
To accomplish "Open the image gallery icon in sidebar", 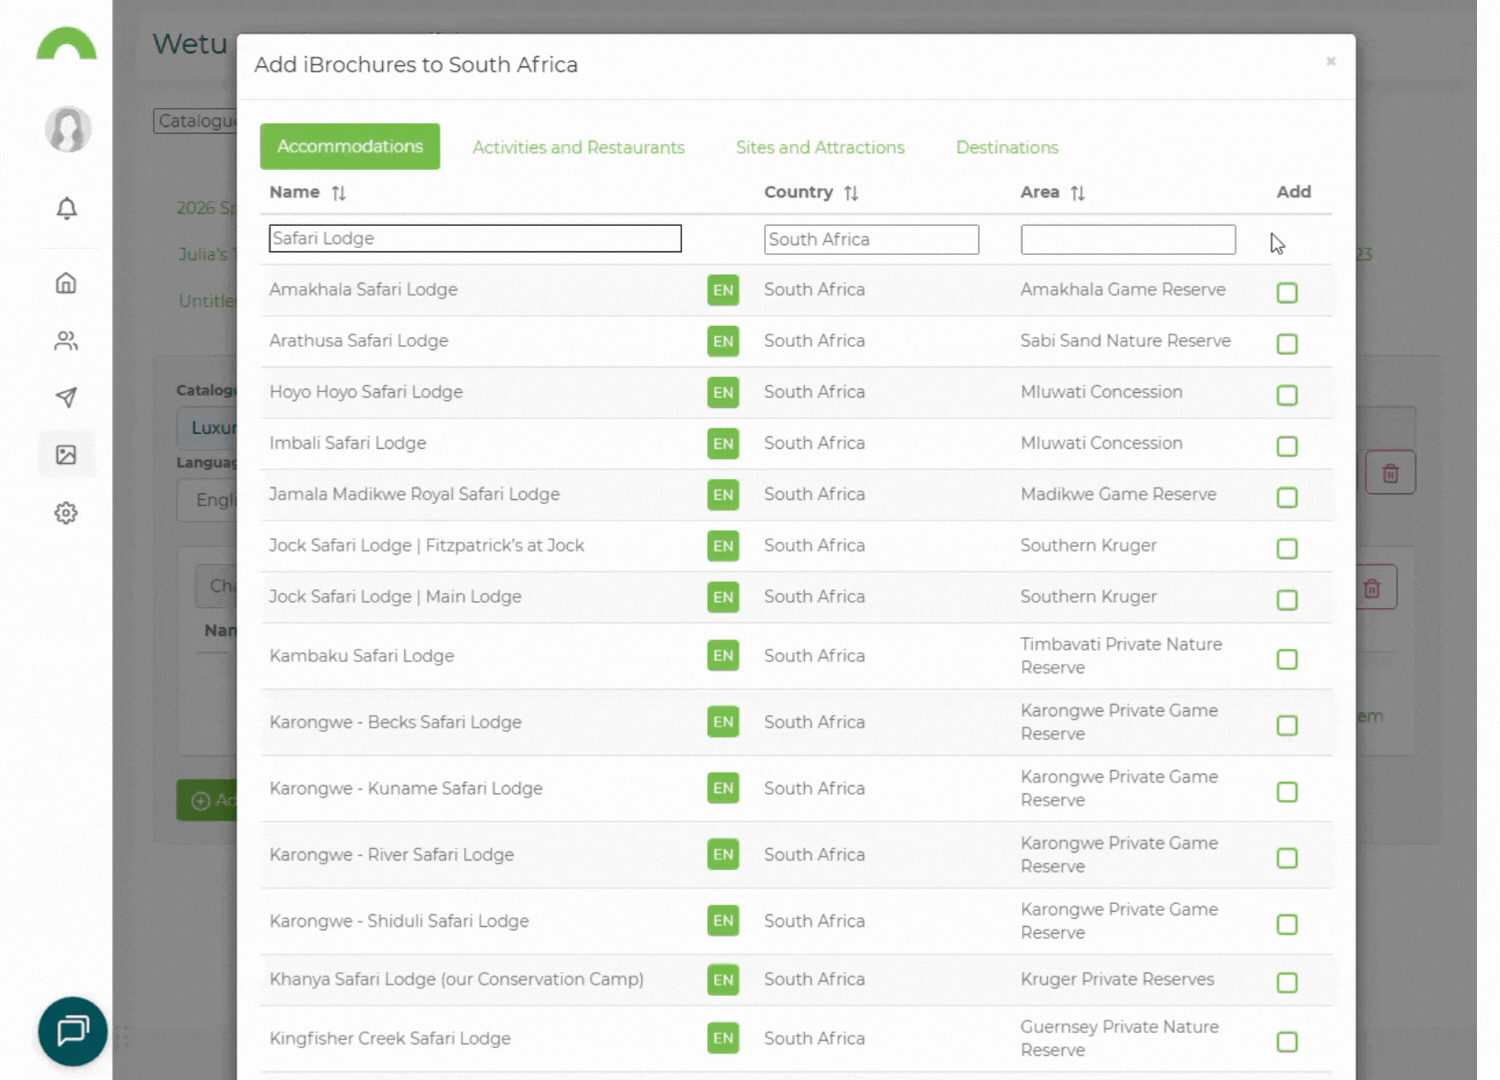I will [x=66, y=455].
